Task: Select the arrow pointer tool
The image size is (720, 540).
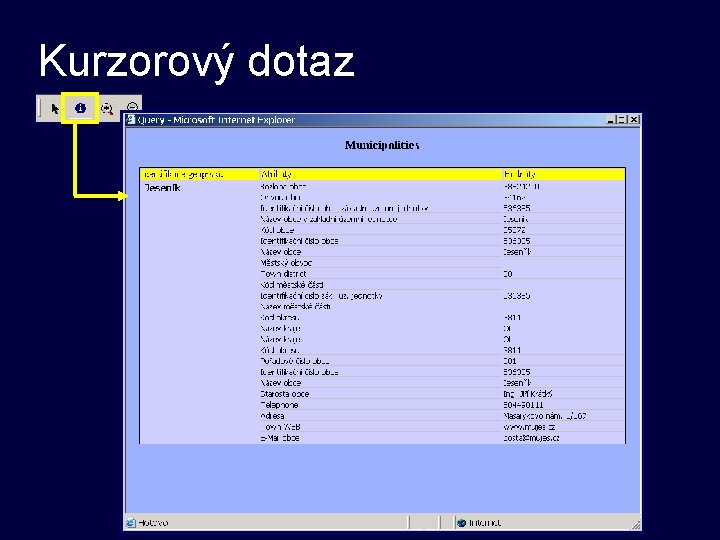Action: pyautogui.click(x=55, y=109)
